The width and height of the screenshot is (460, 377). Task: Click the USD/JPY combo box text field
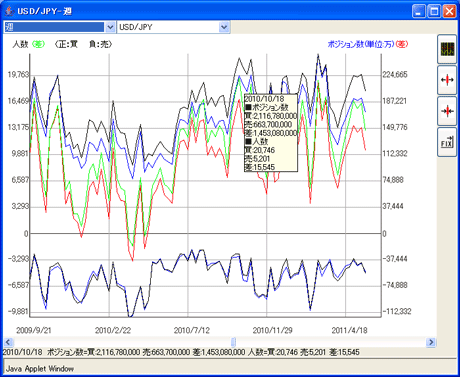(x=168, y=27)
